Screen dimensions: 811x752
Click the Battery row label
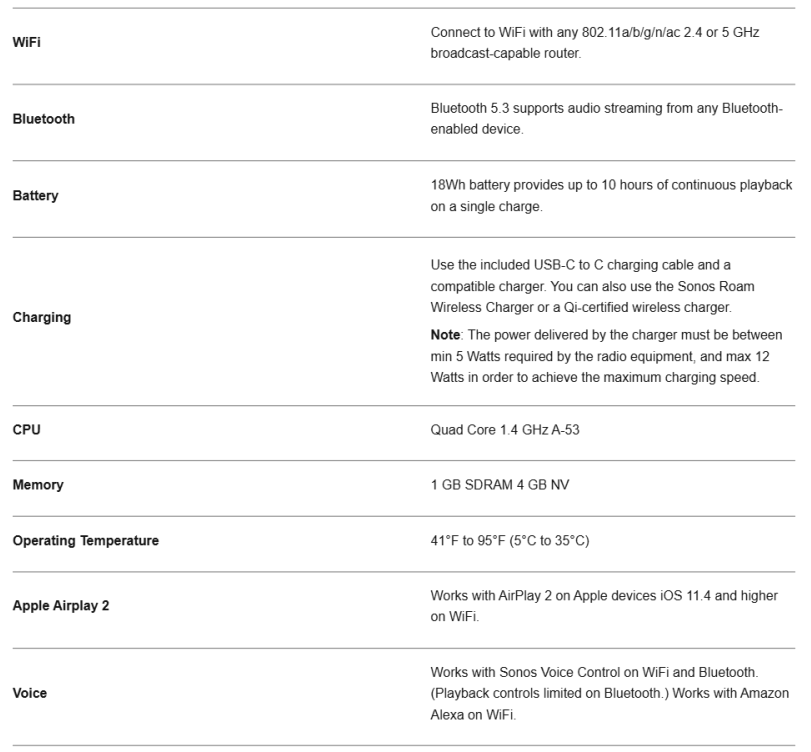tap(35, 196)
